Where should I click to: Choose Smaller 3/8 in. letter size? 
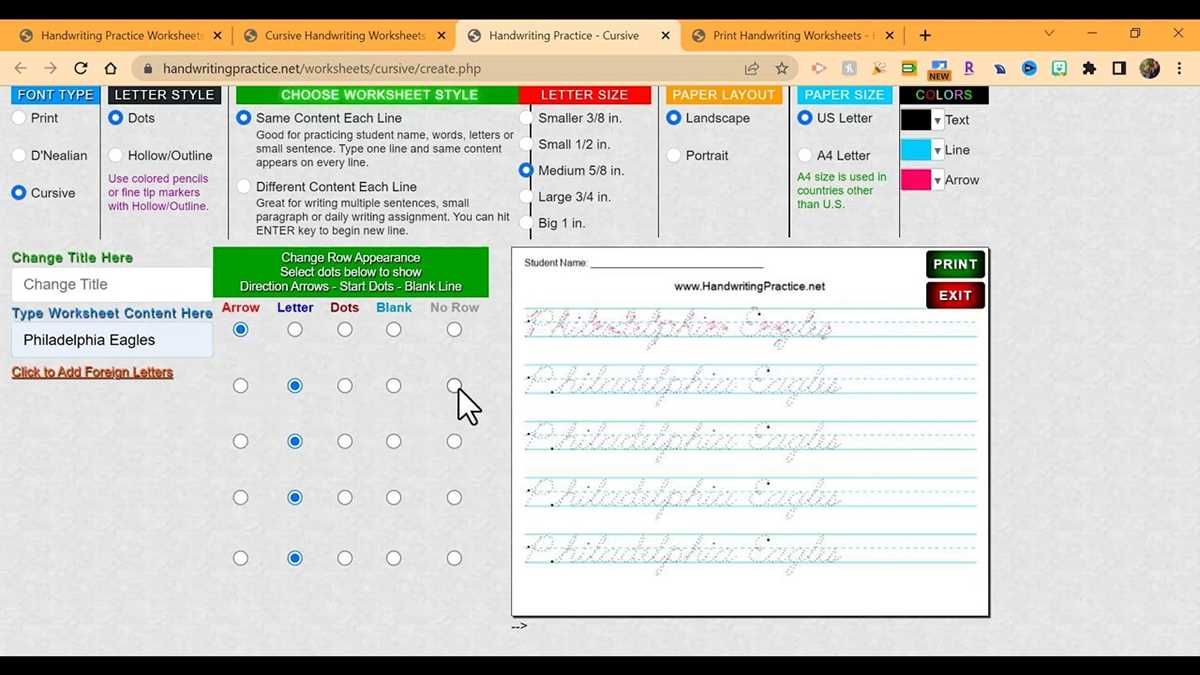click(x=526, y=118)
